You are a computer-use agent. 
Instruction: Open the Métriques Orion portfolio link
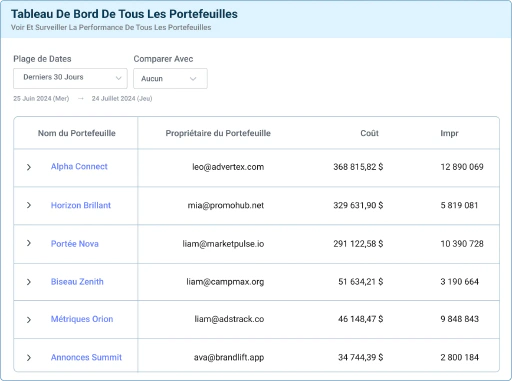tap(82, 319)
